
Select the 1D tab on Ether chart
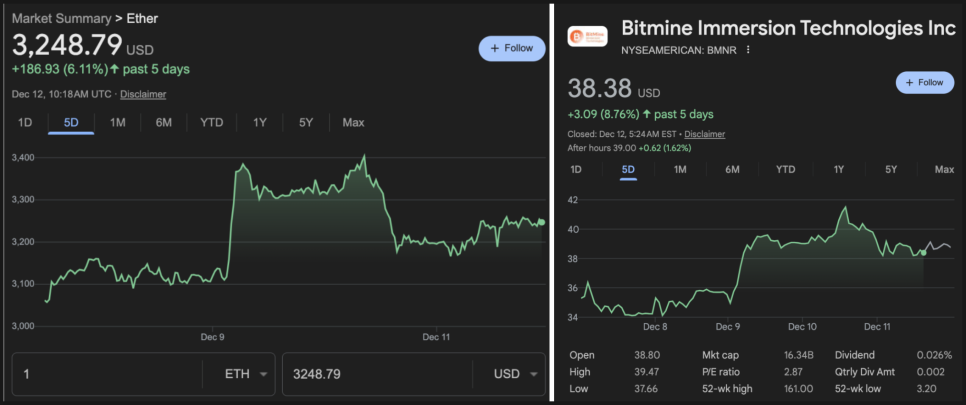(x=26, y=122)
